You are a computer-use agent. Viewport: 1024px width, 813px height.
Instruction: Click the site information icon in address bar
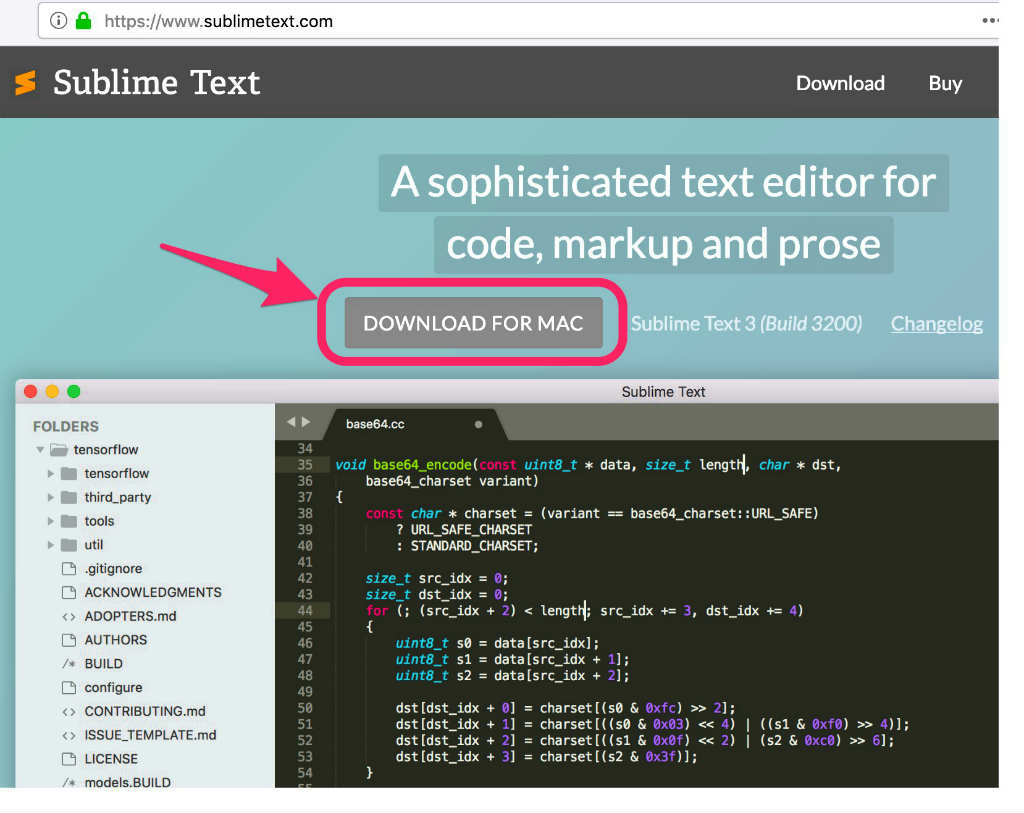[x=58, y=21]
